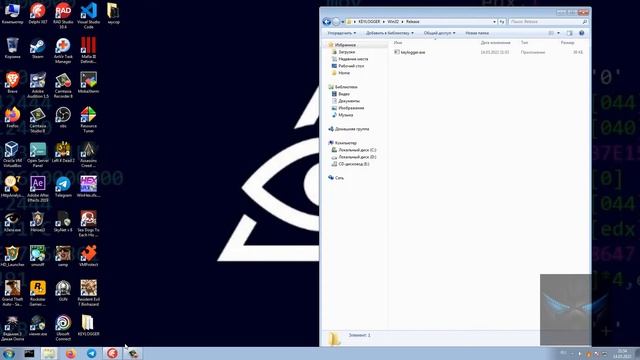Select the AnVir Task Manager desktop icon
The image size is (640, 360).
(x=63, y=50)
